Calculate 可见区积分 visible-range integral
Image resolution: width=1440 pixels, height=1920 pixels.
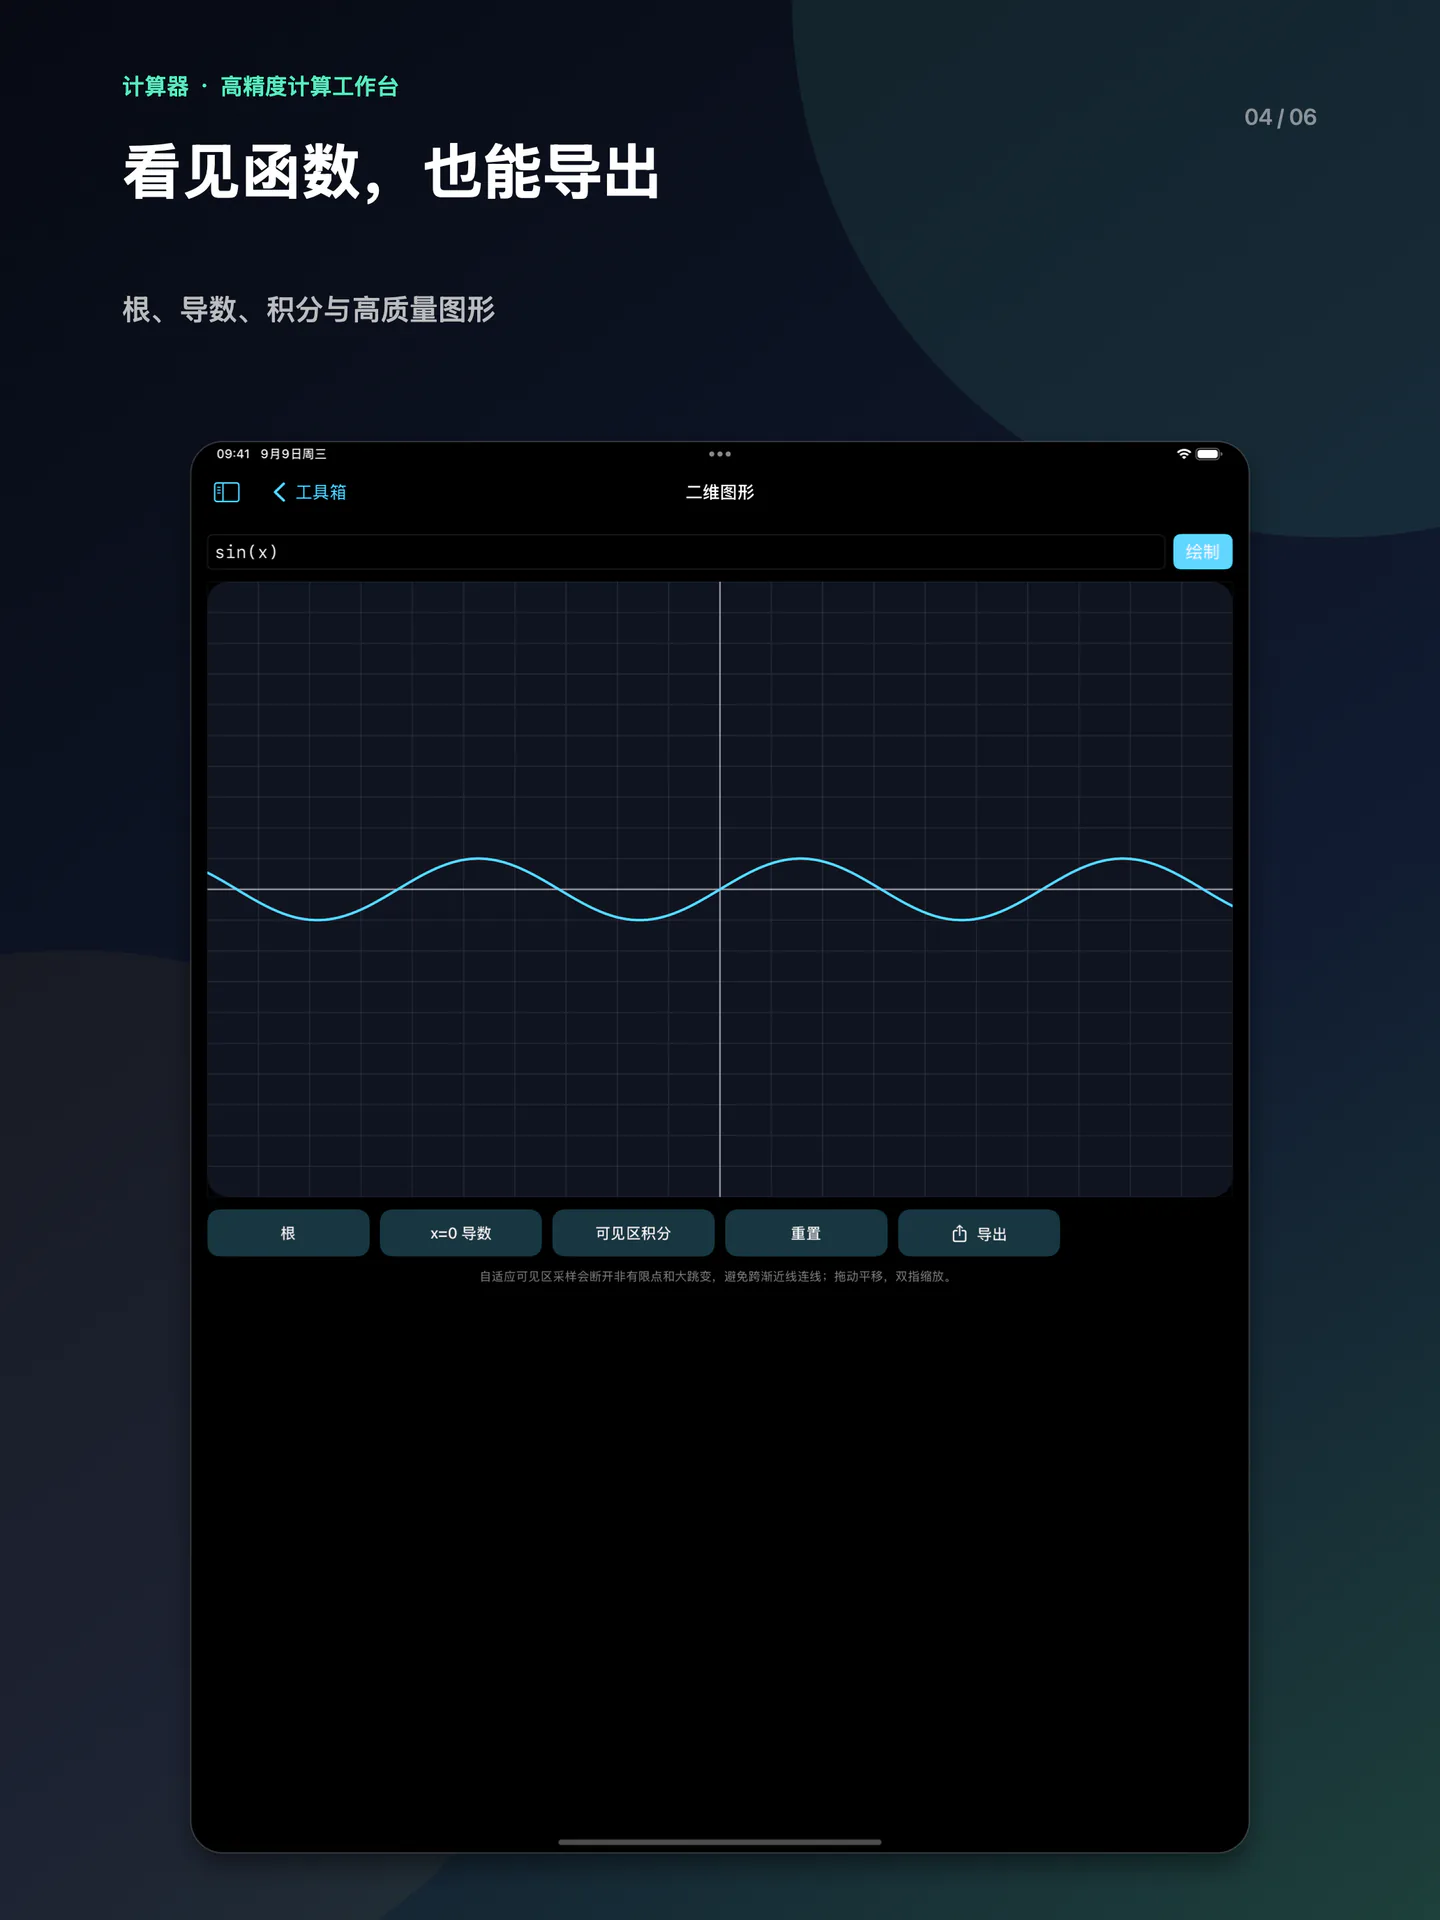pos(633,1233)
